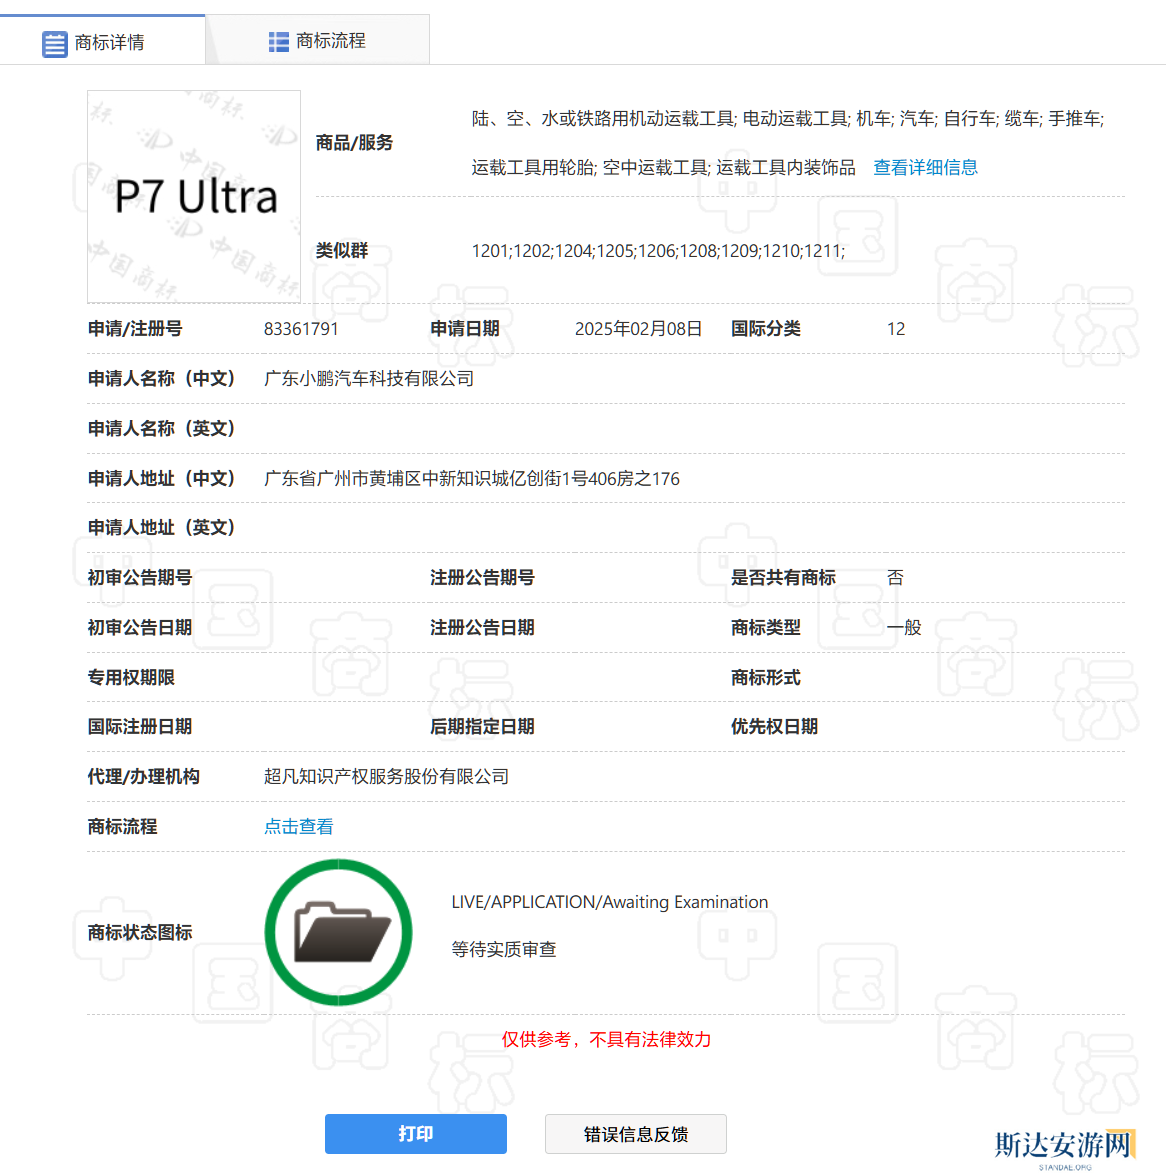1166x1175 pixels.
Task: Click applicant name 广东小鹏汽车科技有限公司
Action: 368,379
